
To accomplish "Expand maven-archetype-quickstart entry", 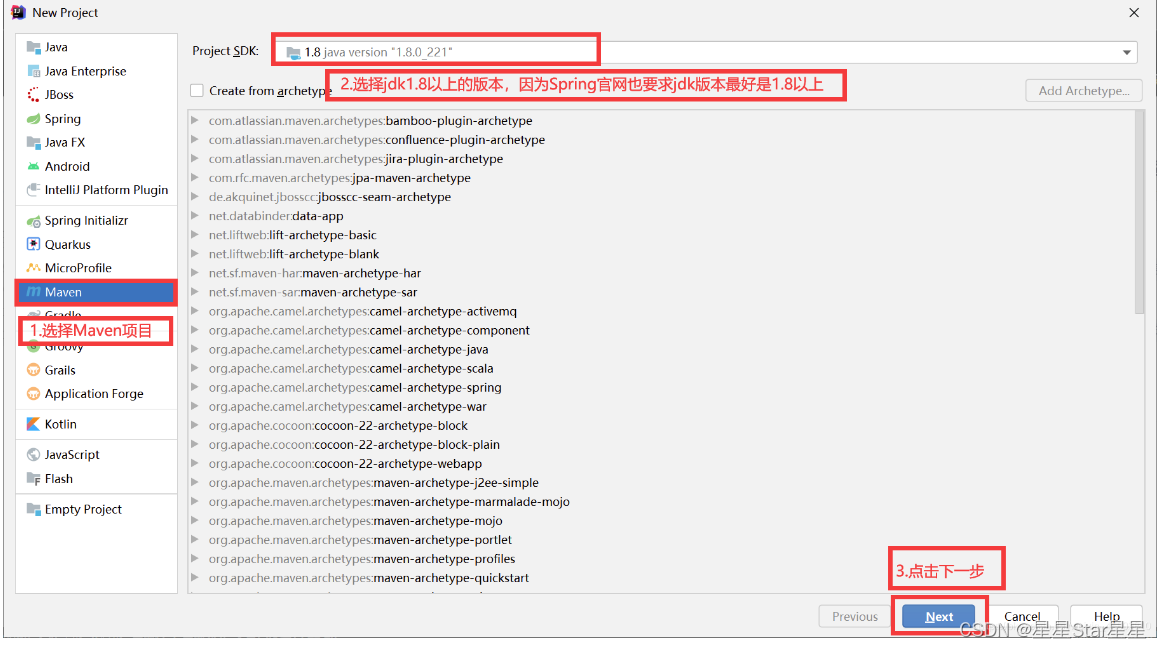I will pyautogui.click(x=195, y=578).
